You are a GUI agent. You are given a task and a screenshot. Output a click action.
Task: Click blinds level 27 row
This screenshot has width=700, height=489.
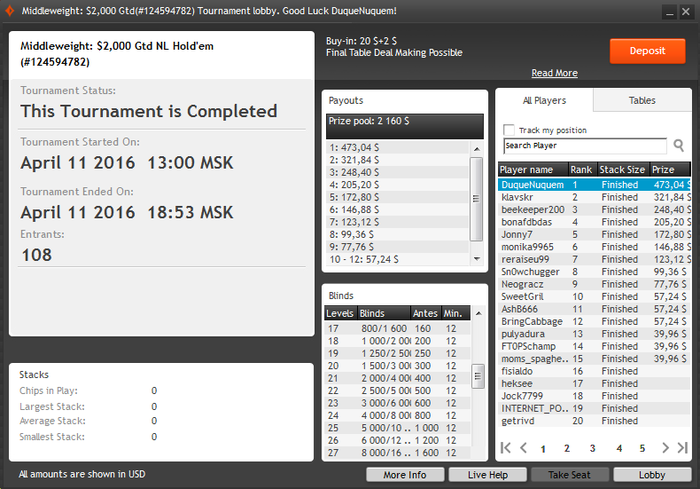(397, 453)
